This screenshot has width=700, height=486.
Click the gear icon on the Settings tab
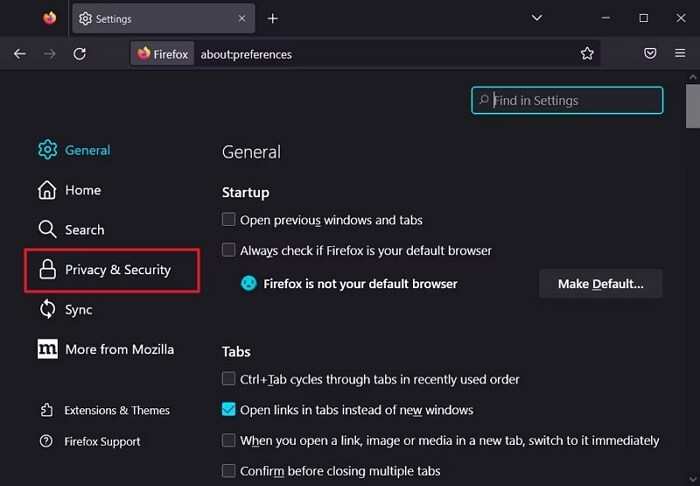pyautogui.click(x=85, y=19)
